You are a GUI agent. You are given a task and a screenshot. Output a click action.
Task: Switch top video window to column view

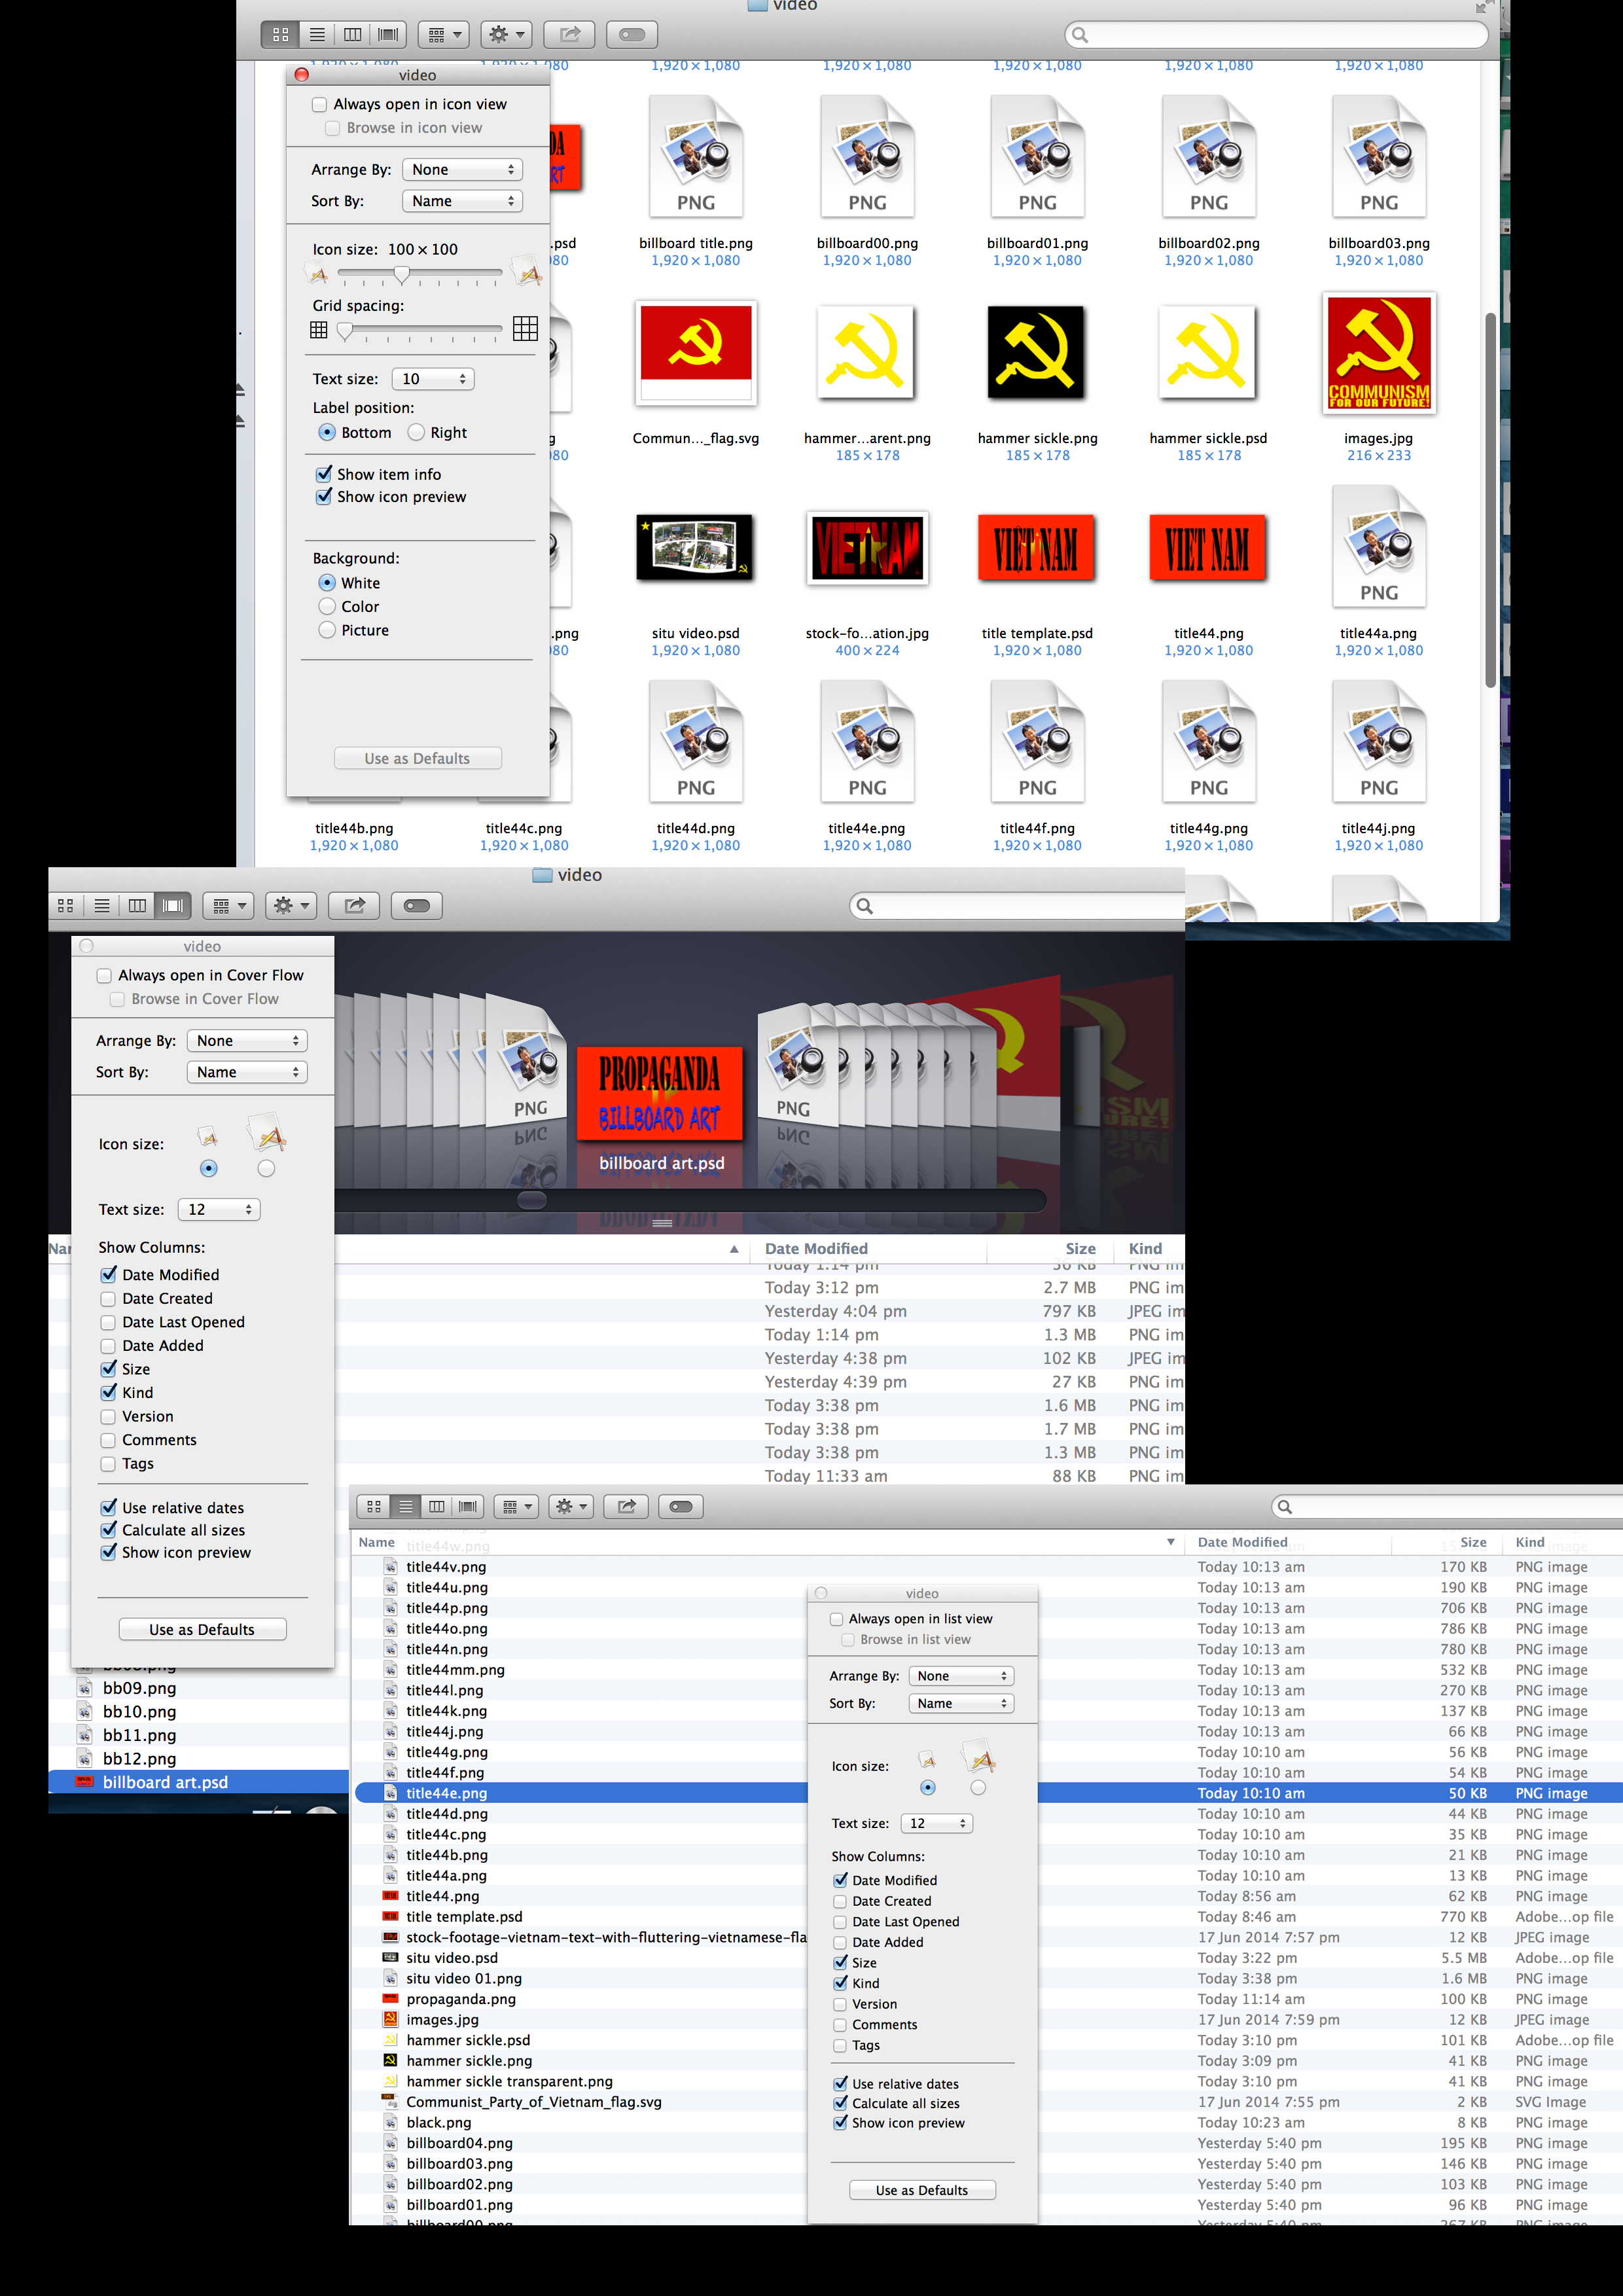352,35
